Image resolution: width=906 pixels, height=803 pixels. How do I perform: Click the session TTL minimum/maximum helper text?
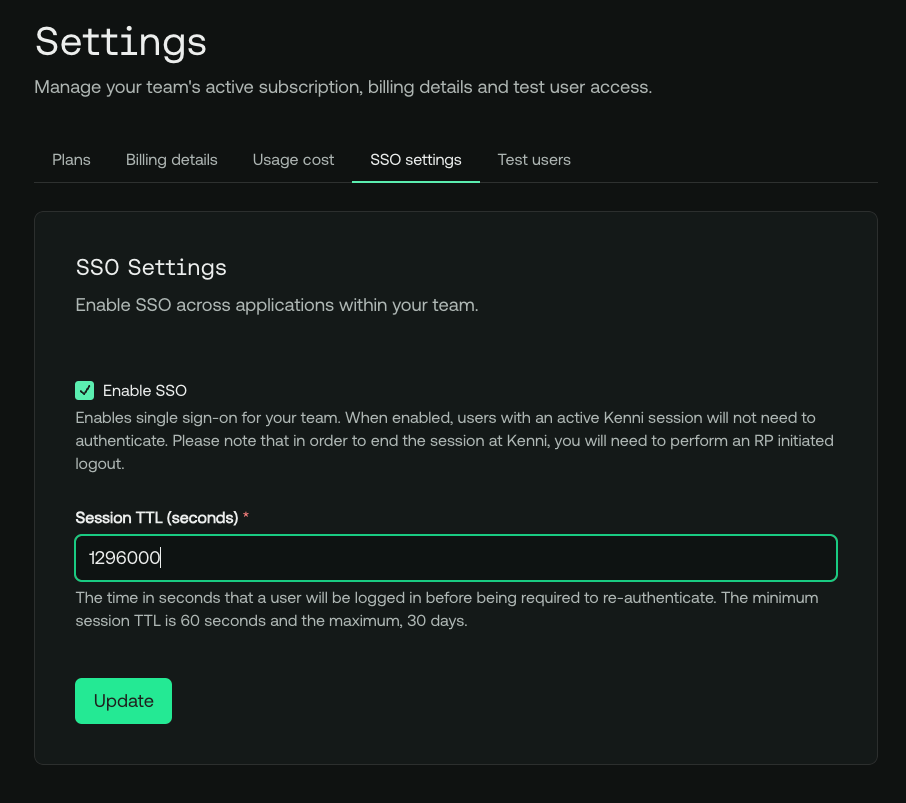(x=446, y=609)
